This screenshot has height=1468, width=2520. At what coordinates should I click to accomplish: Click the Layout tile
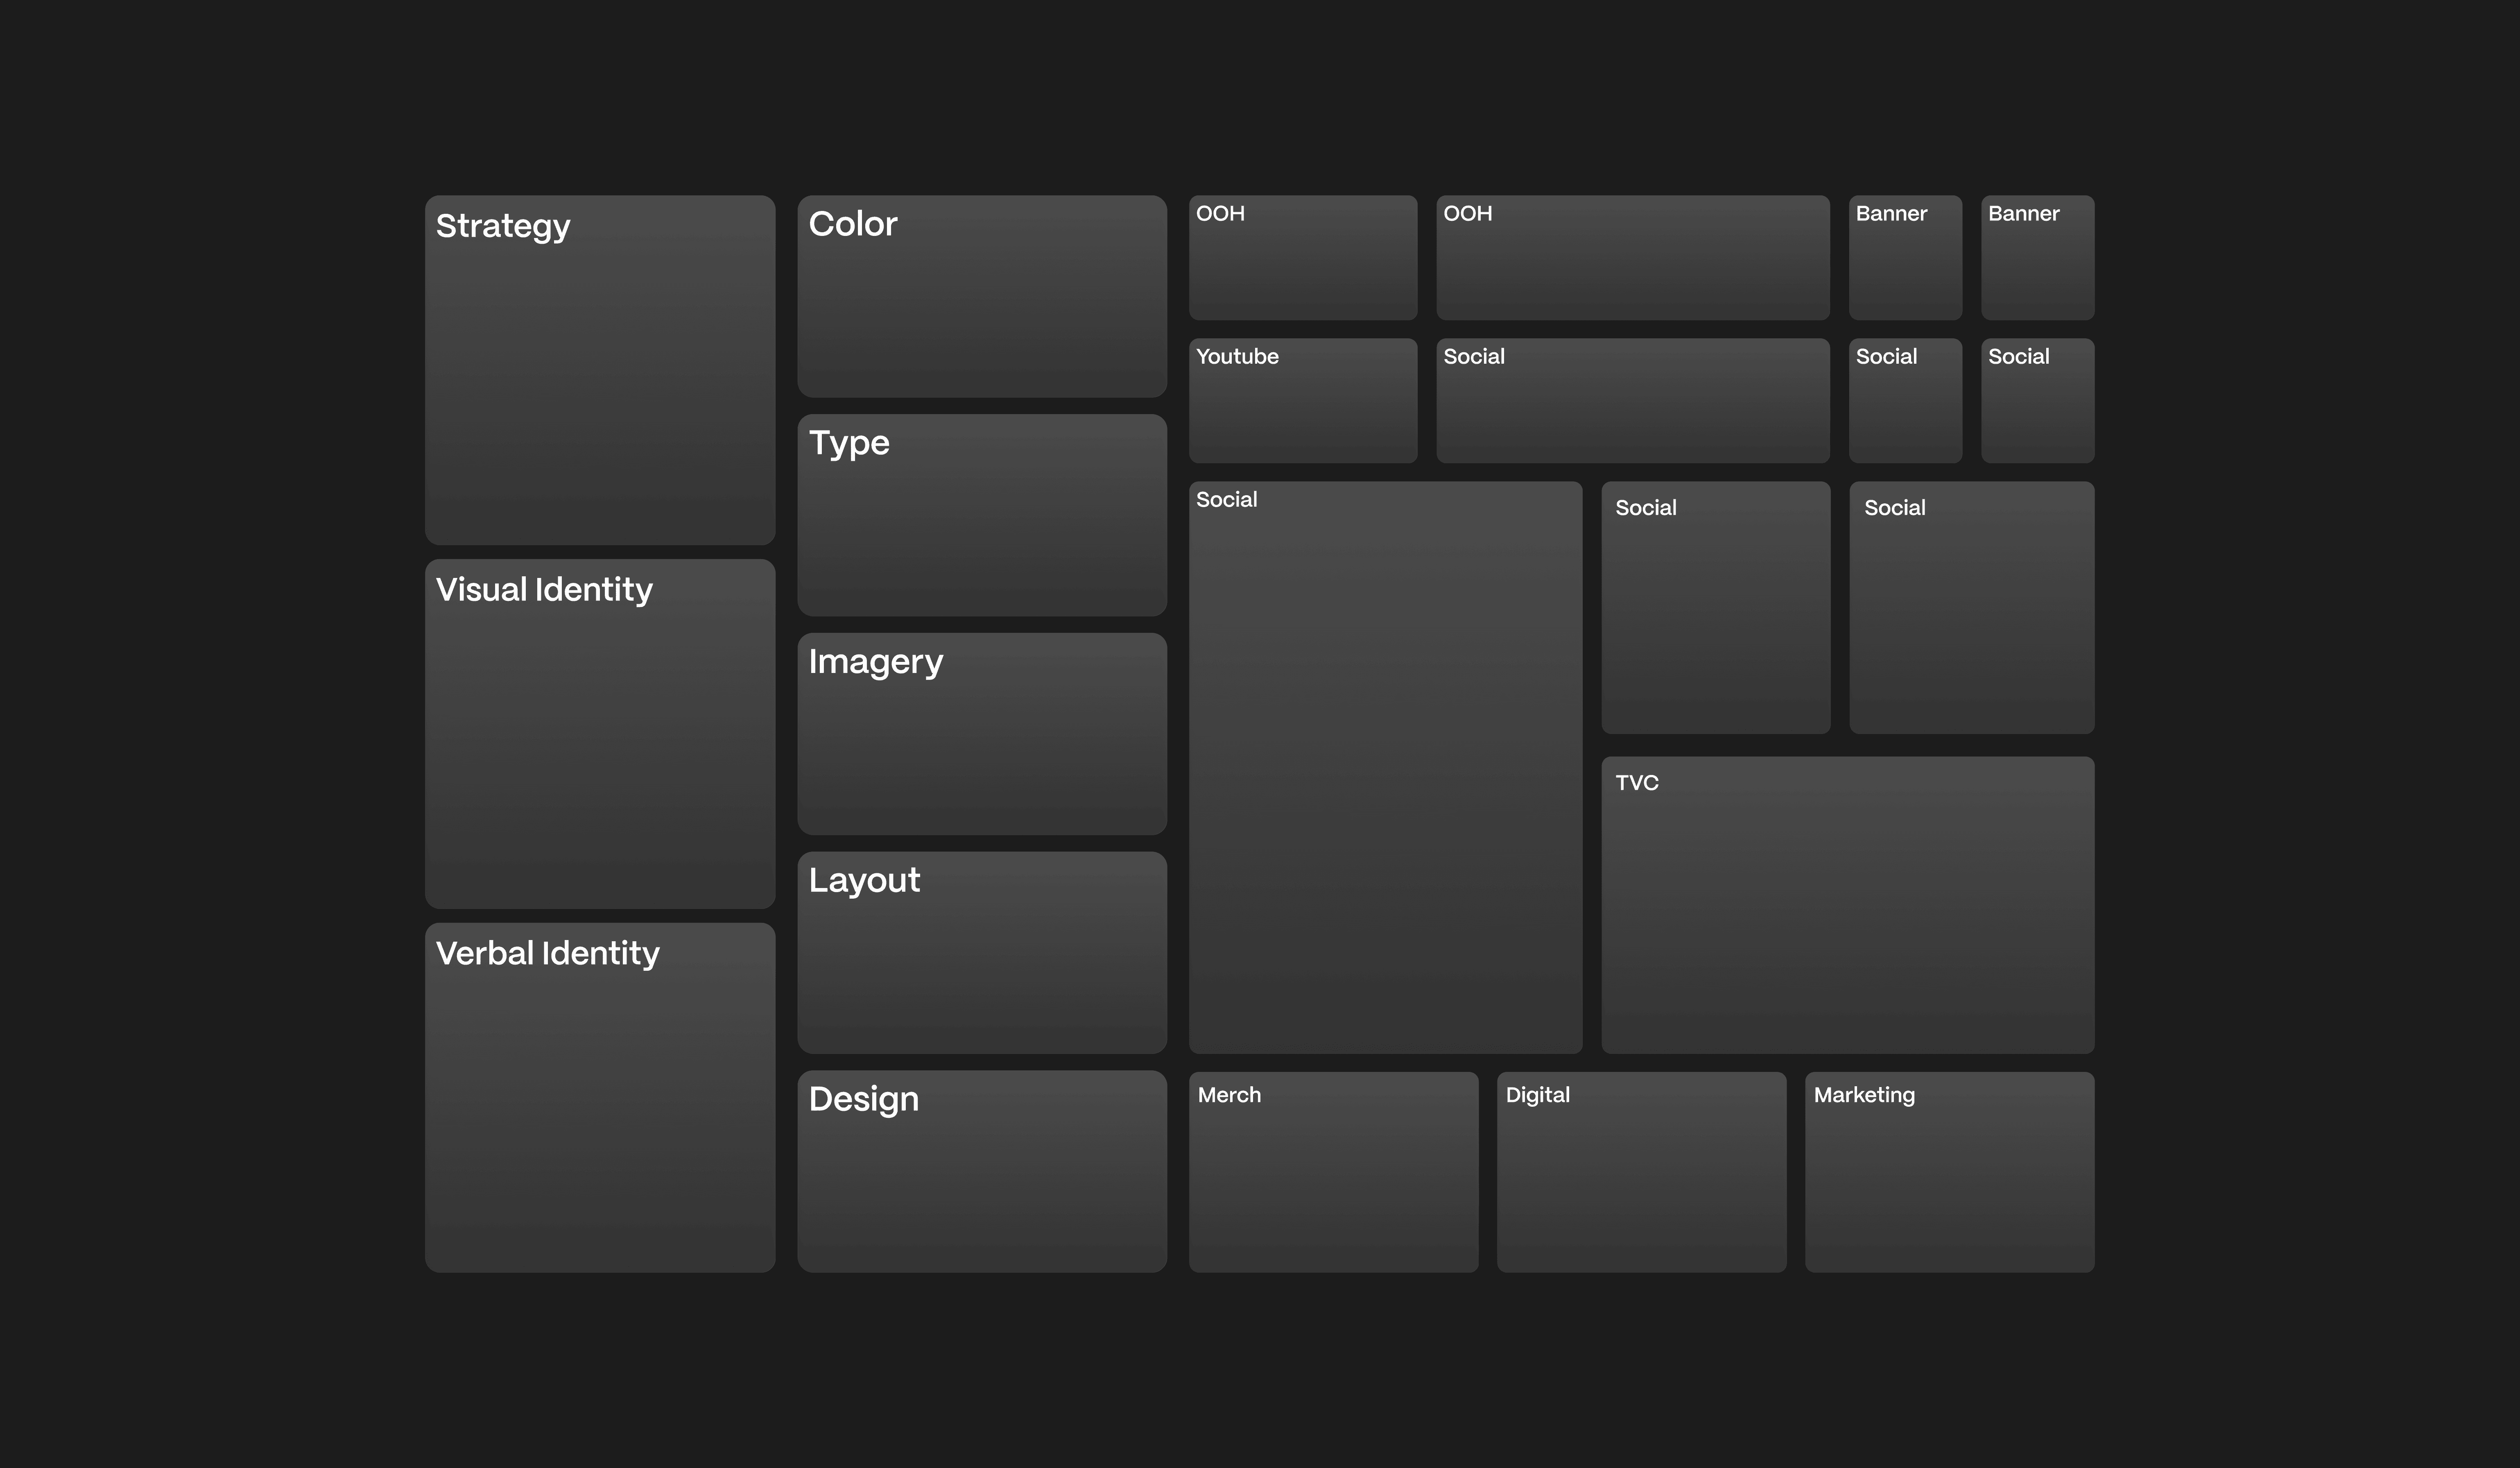point(982,952)
